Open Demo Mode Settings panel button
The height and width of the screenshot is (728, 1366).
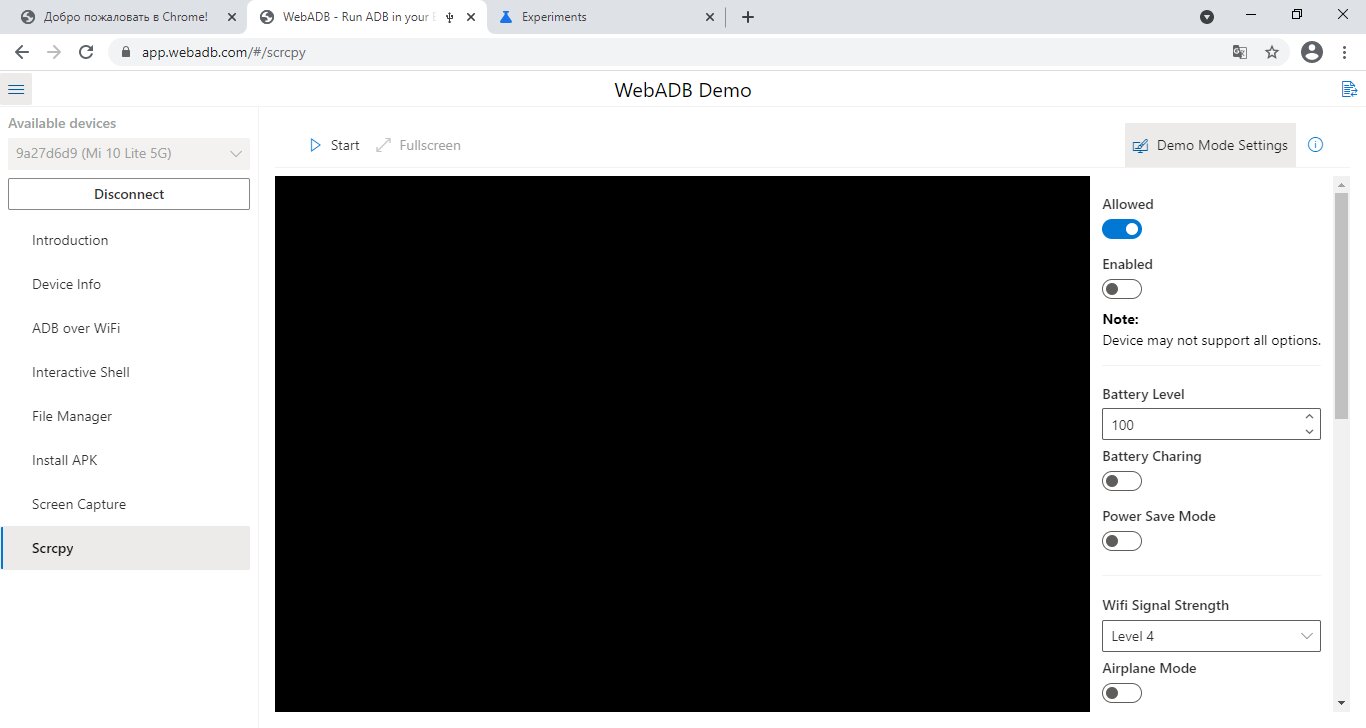1210,145
